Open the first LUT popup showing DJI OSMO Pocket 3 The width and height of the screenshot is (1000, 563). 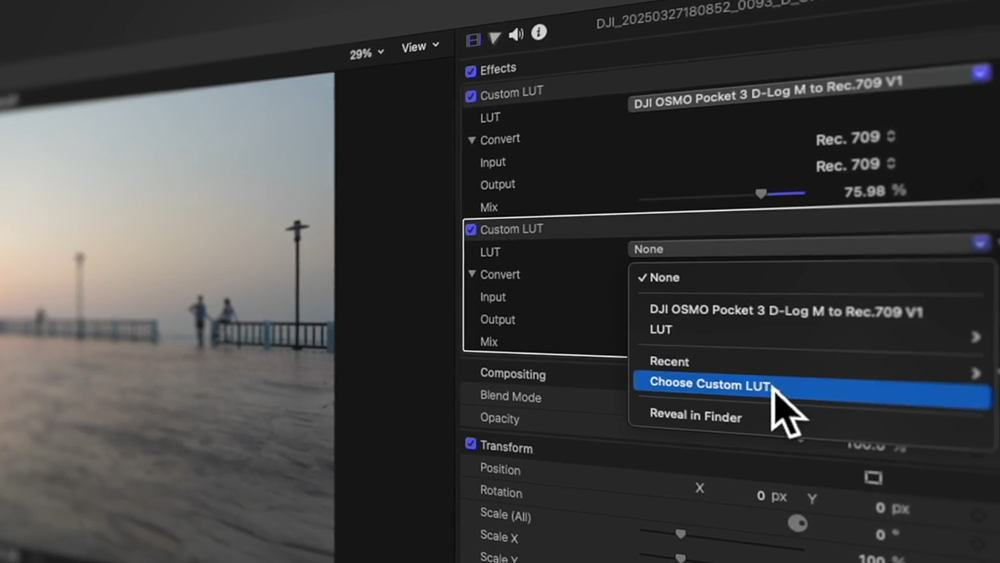809,90
